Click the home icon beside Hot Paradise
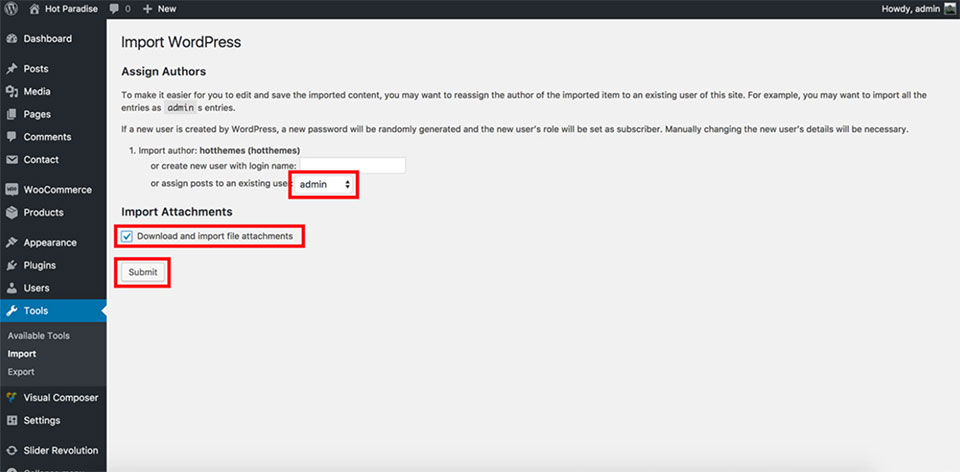Viewport: 960px width, 472px height. [35, 9]
